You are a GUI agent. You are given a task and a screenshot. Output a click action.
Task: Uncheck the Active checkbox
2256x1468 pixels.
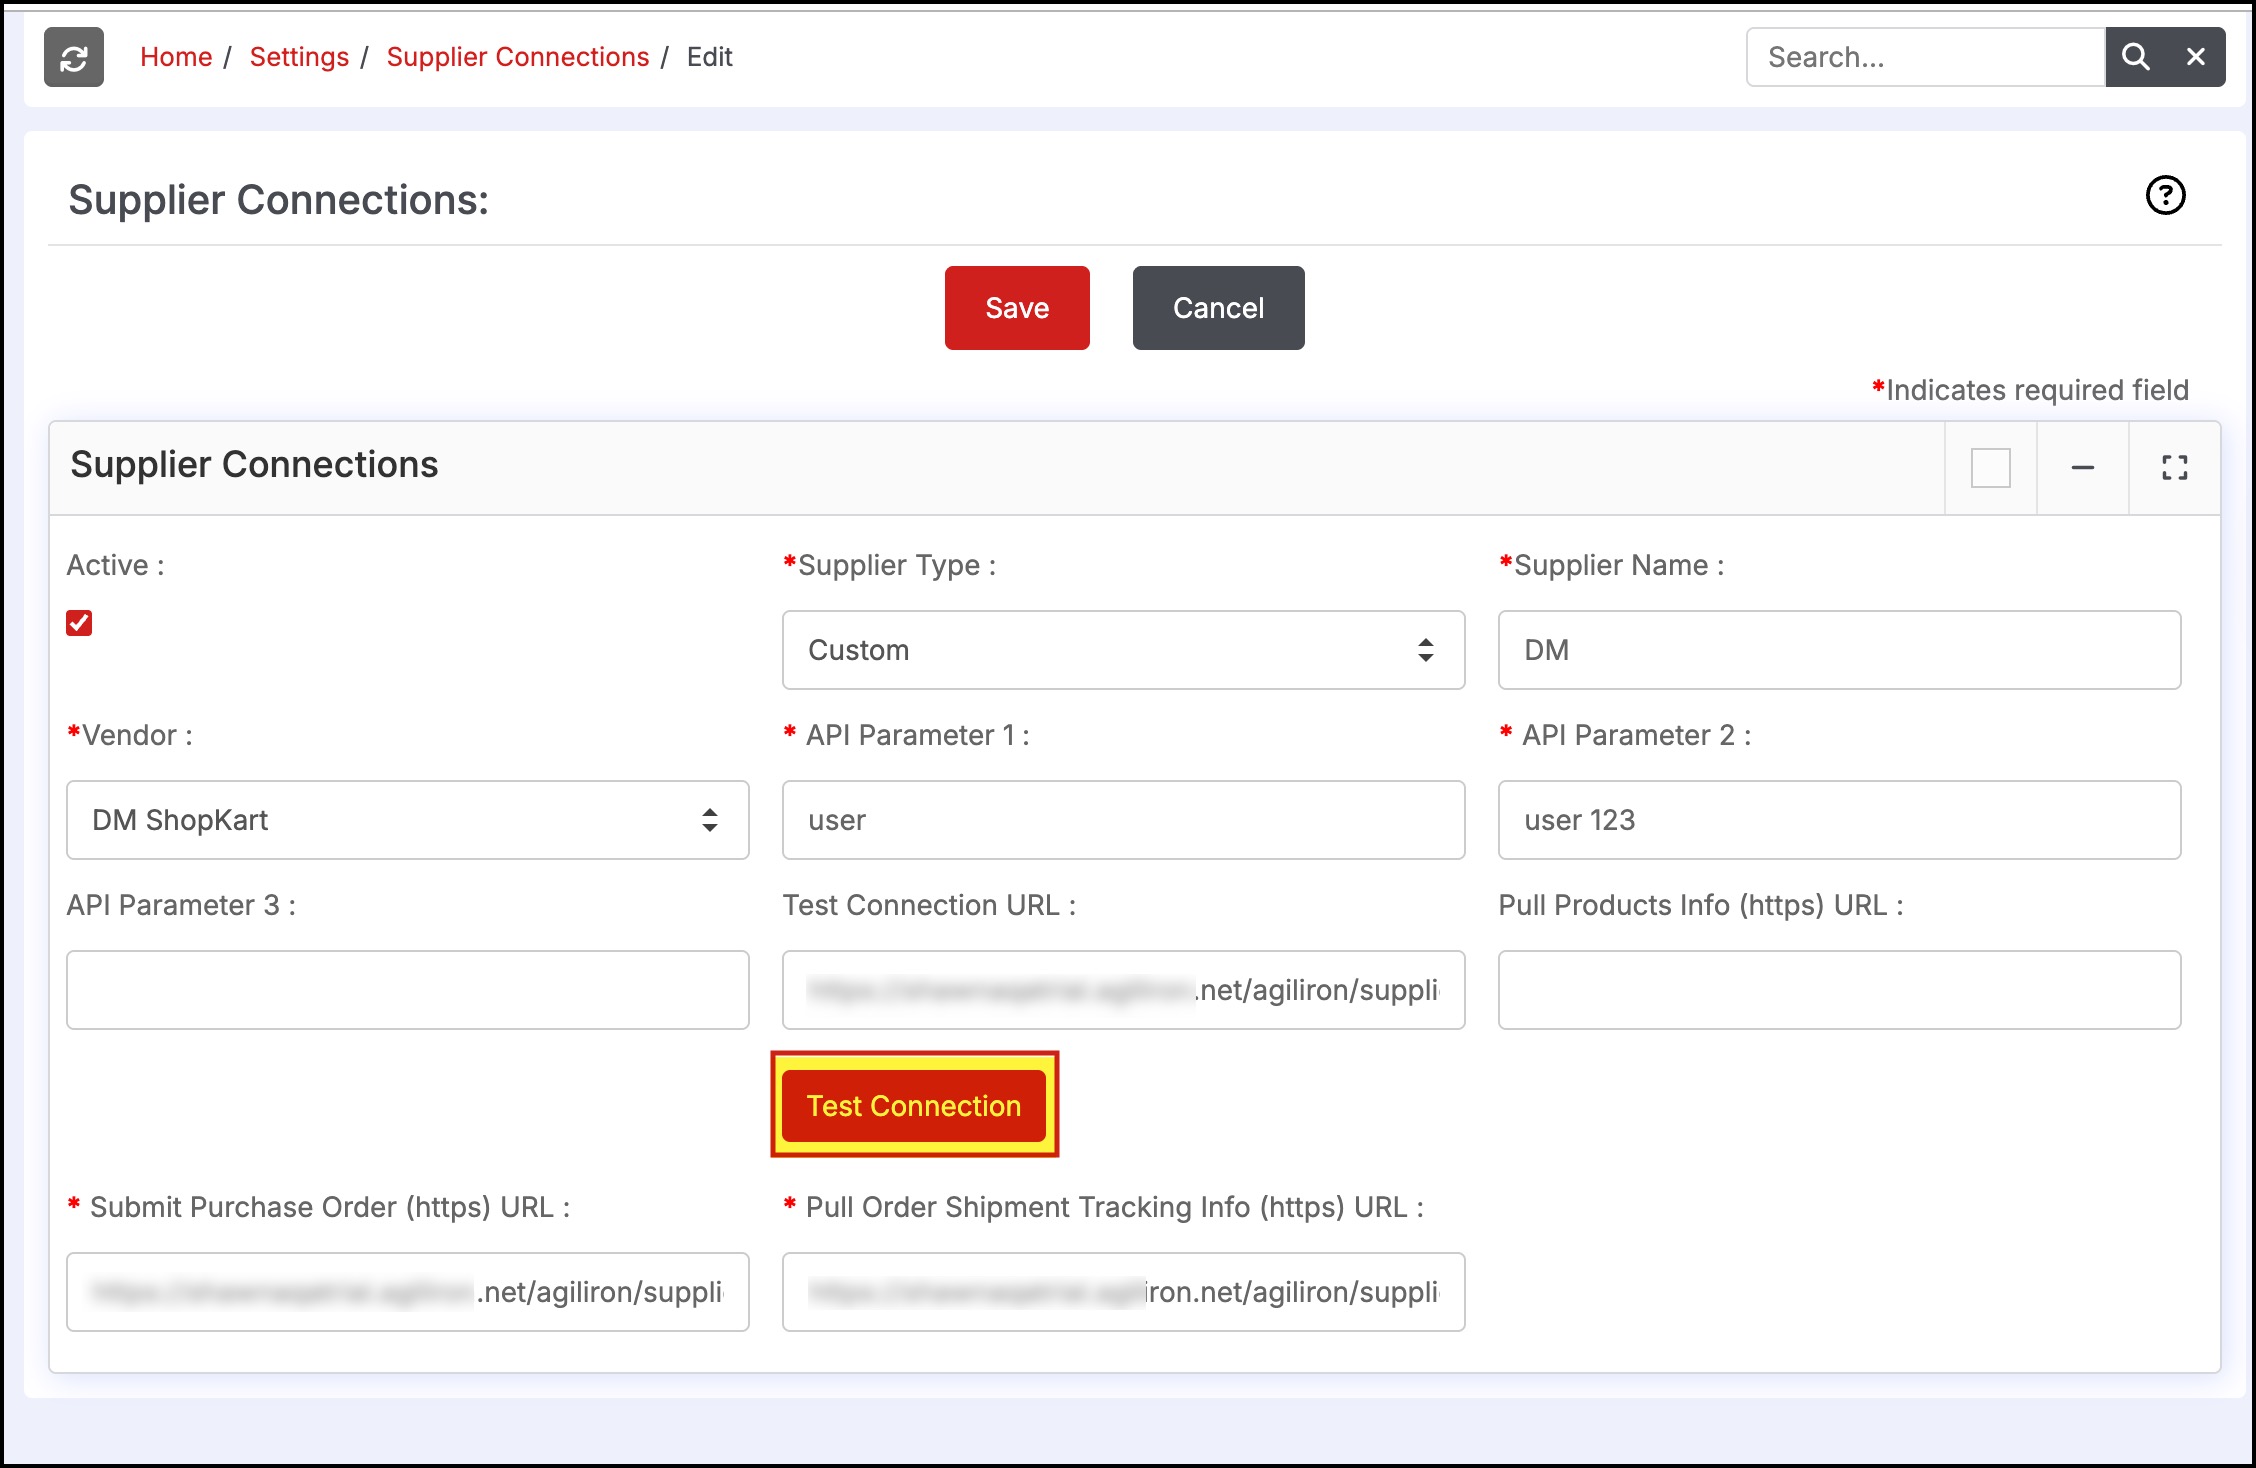coord(79,623)
